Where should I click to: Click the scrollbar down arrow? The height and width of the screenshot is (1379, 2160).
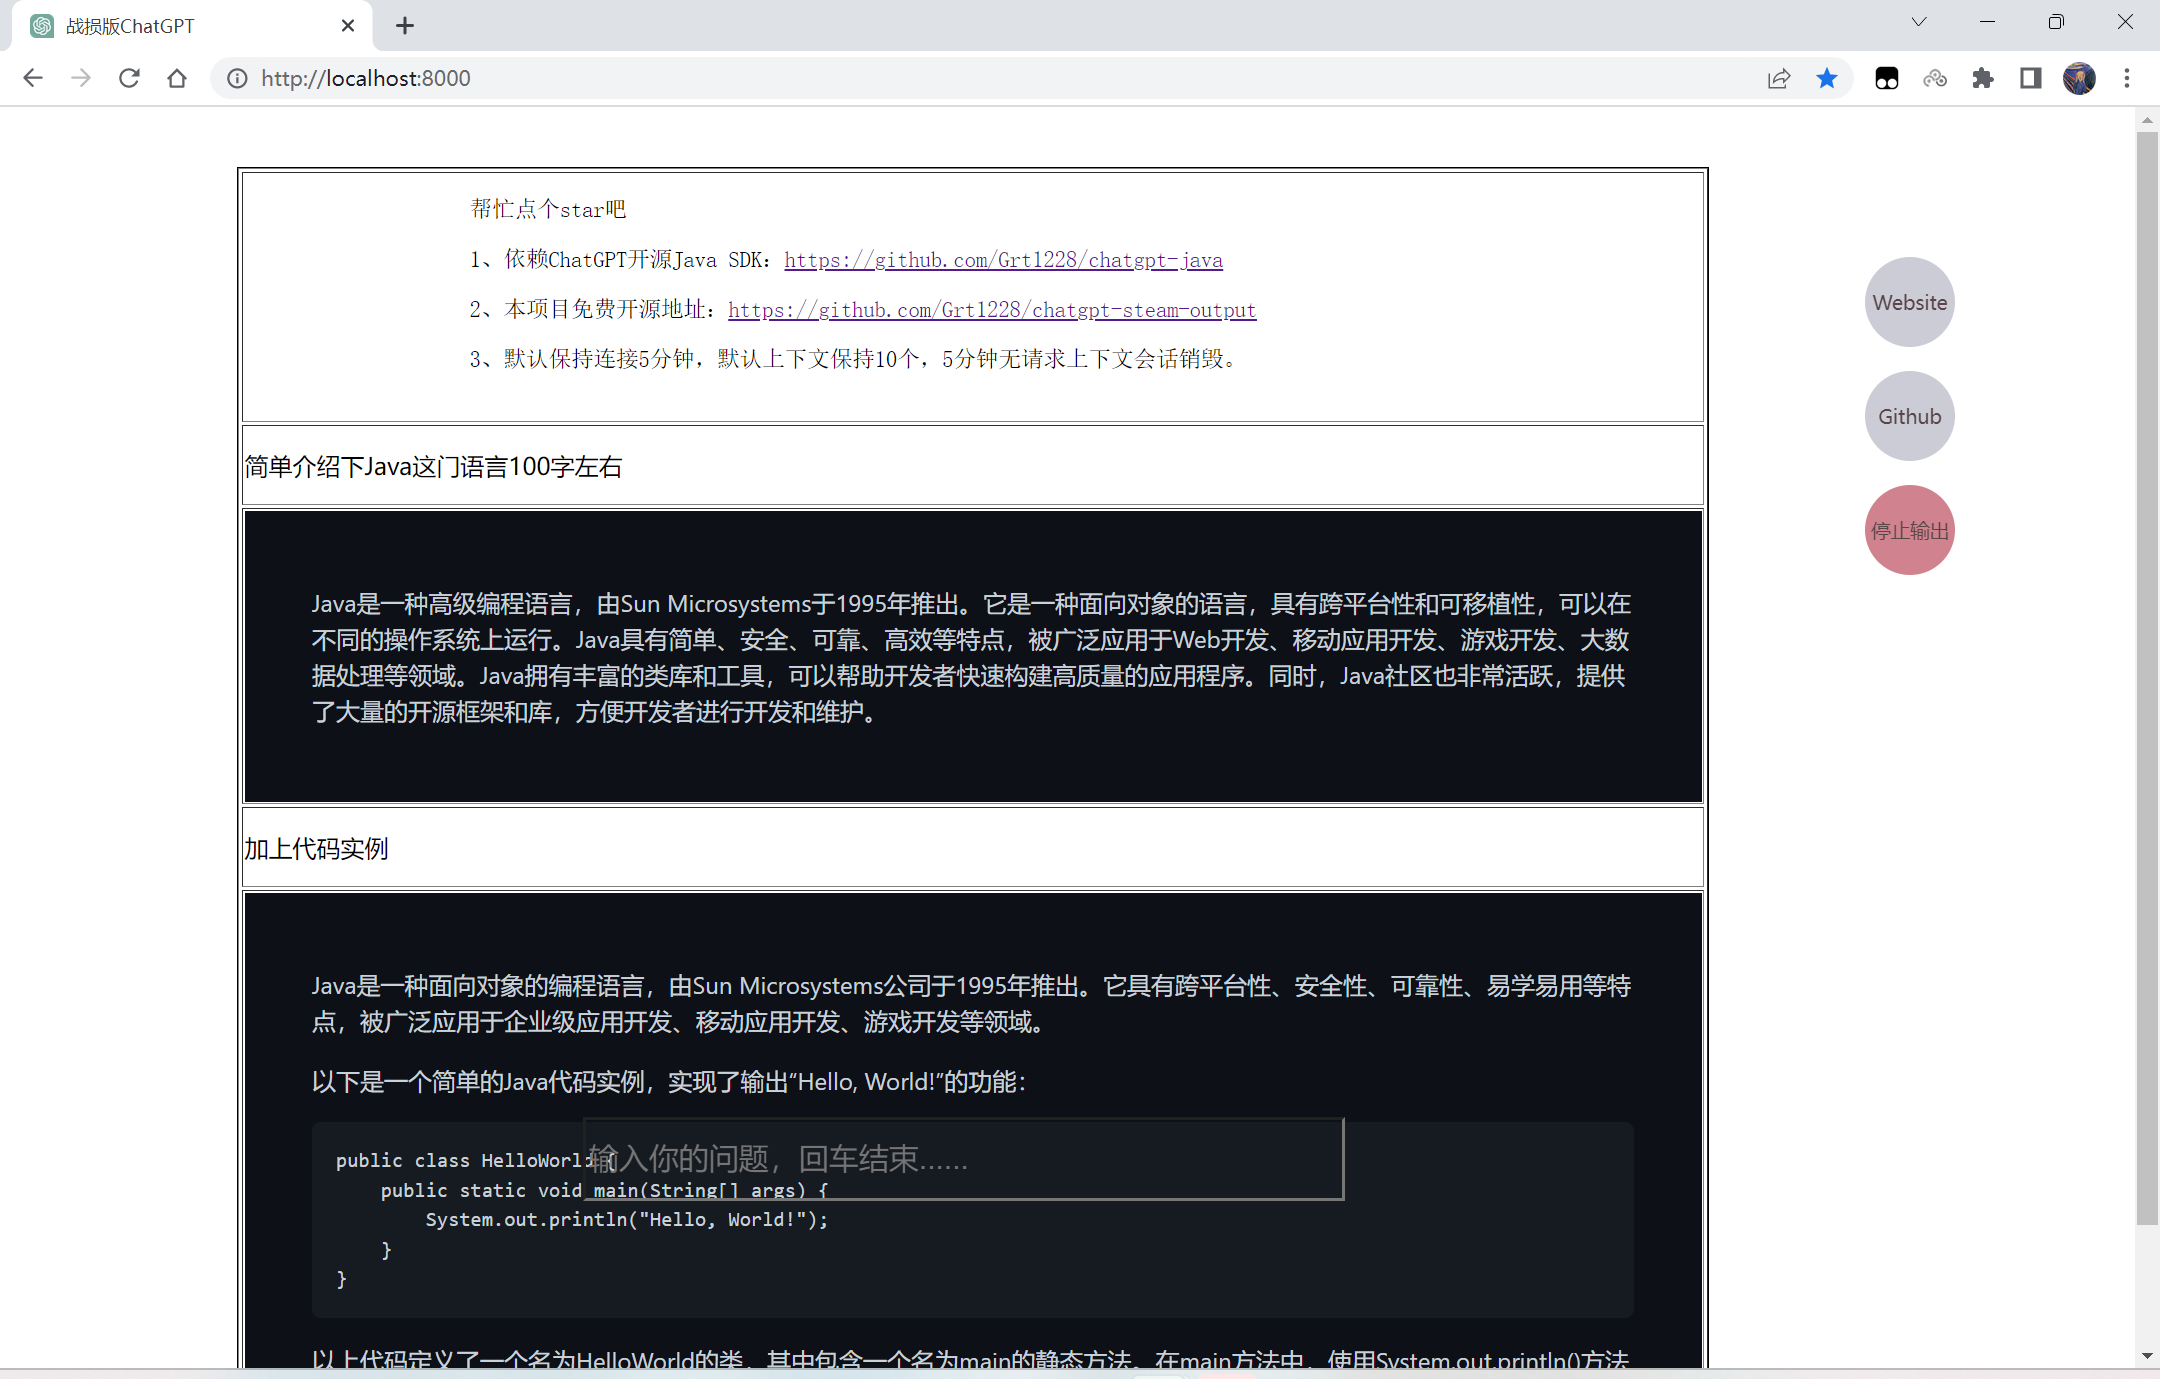tap(2147, 1356)
